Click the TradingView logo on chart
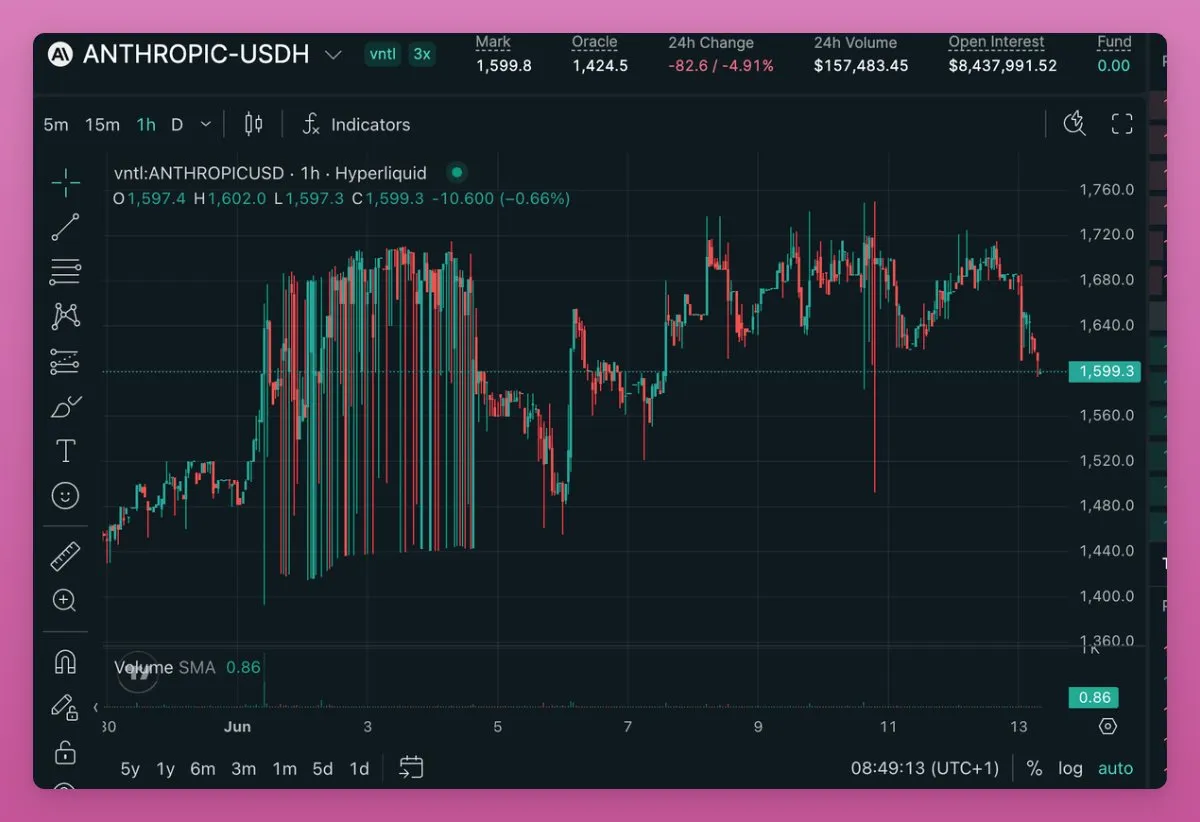 click(x=138, y=671)
